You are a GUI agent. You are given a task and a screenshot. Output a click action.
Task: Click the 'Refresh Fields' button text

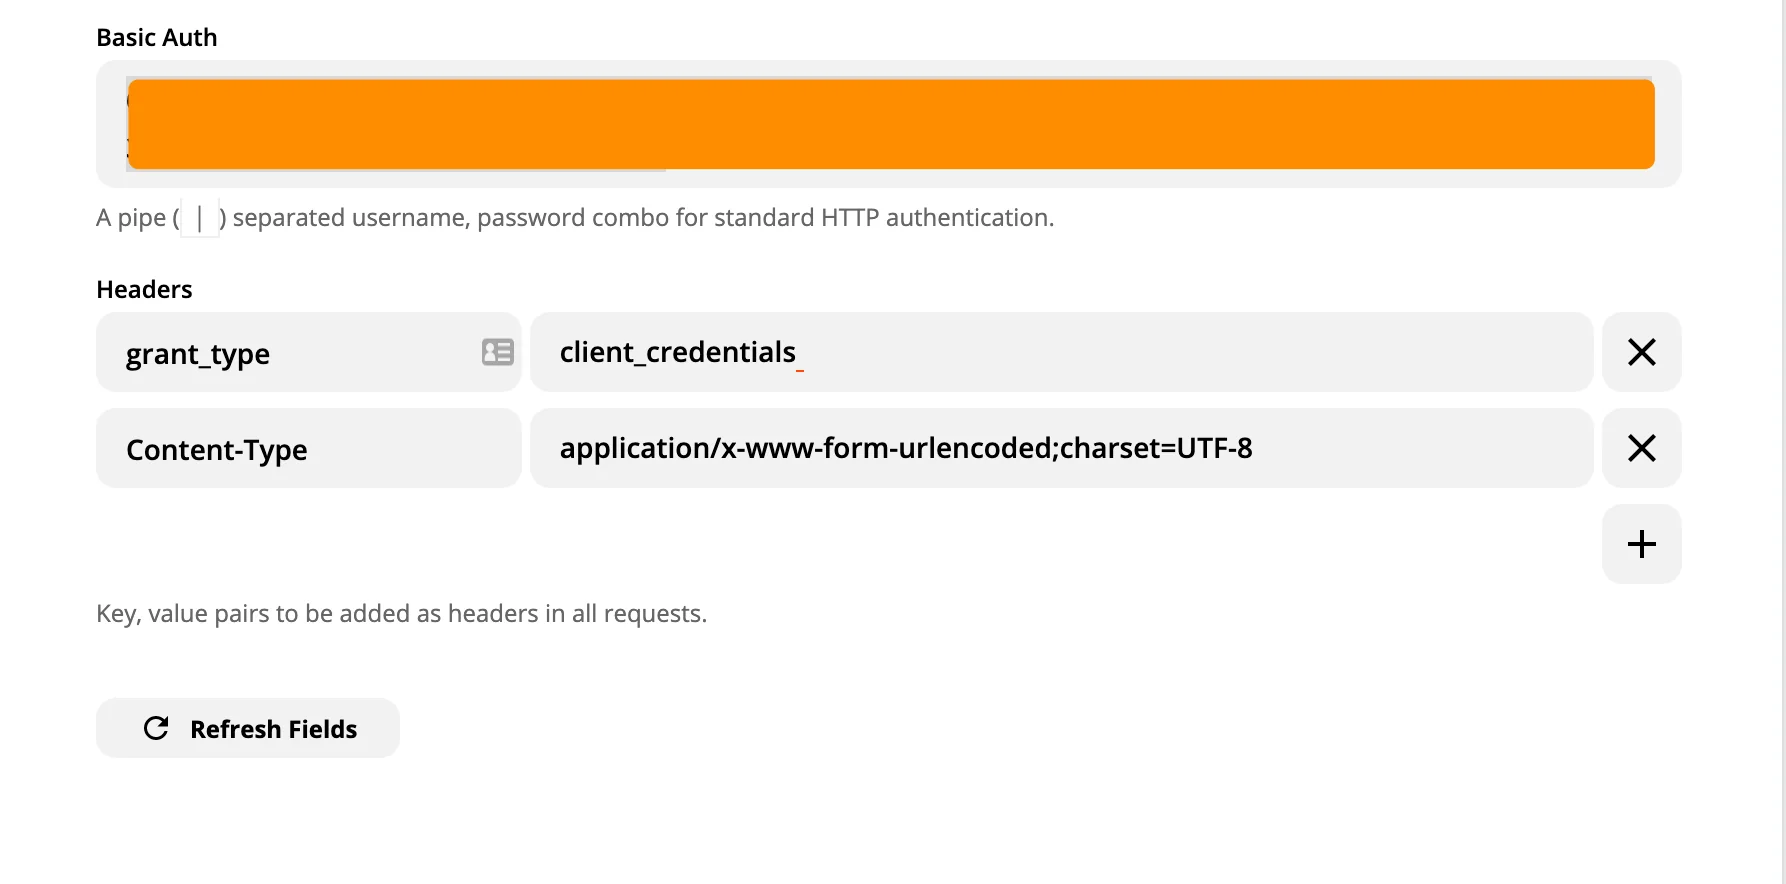coord(273,729)
